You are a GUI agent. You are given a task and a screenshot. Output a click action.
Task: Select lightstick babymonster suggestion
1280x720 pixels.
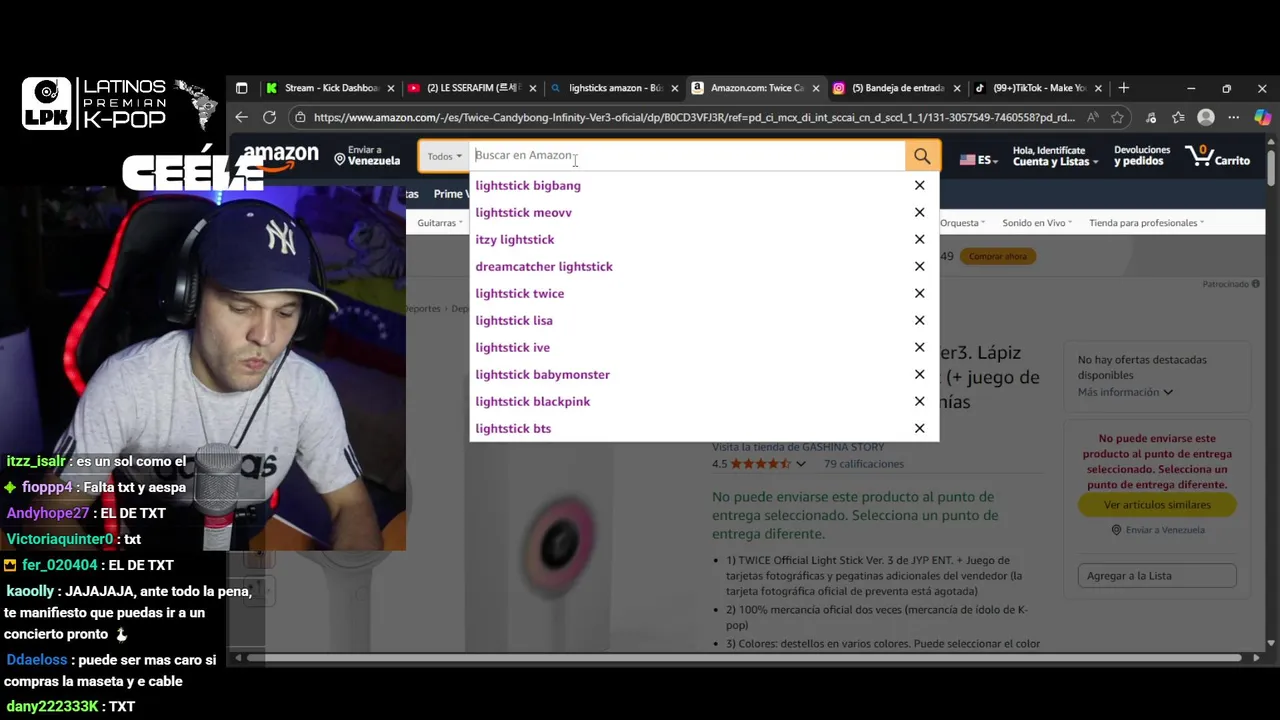tap(543, 374)
